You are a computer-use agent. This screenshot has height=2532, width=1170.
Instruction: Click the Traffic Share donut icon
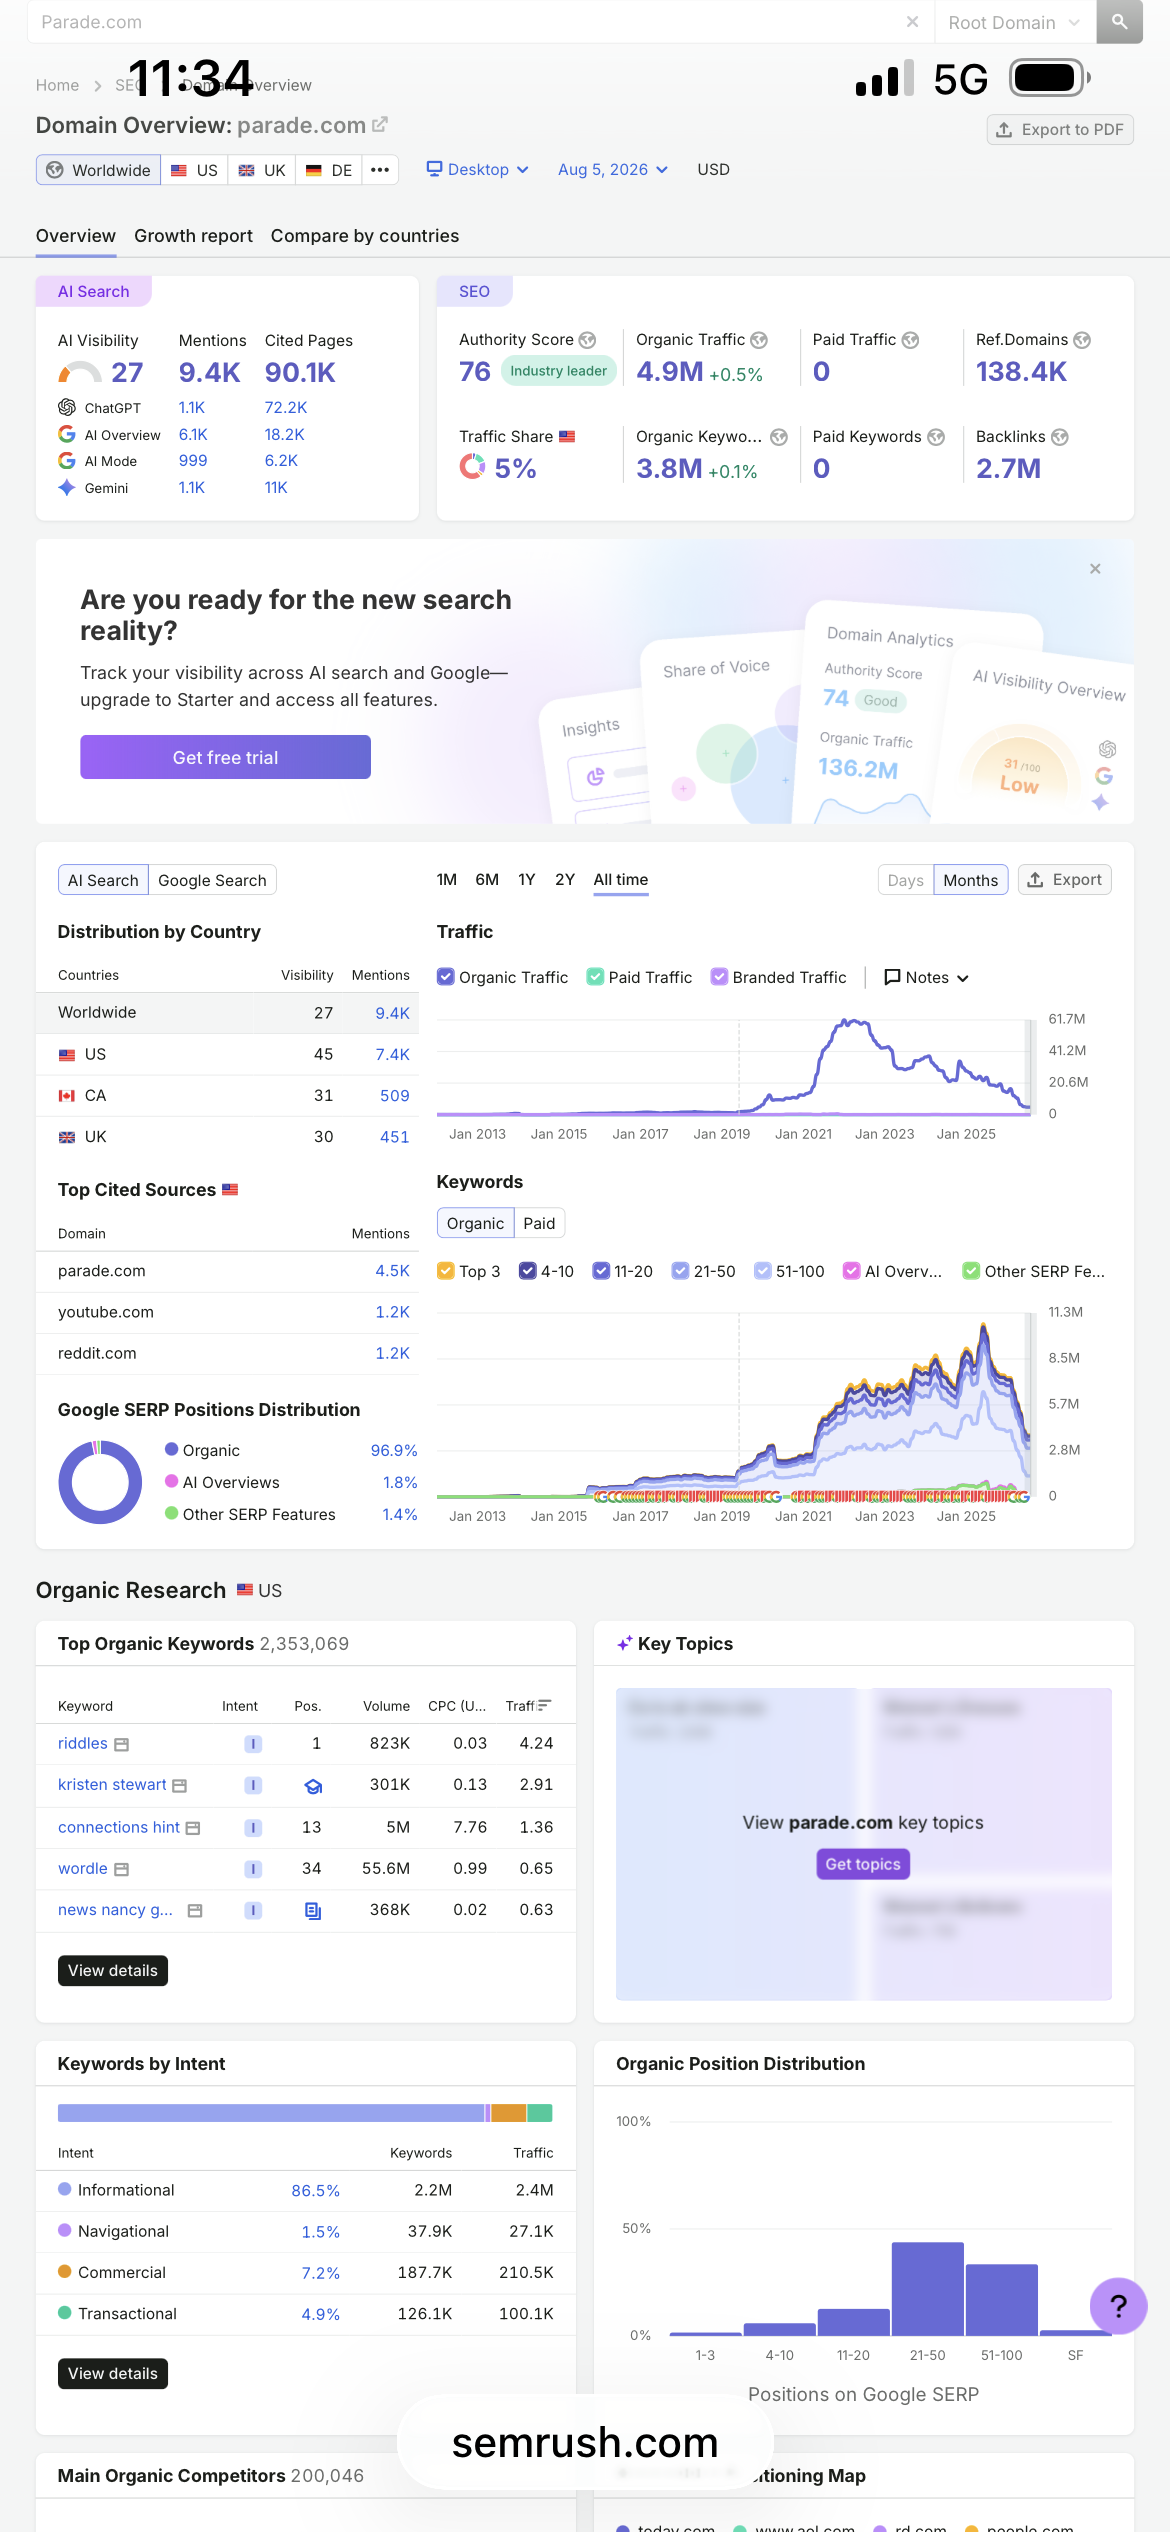click(x=472, y=466)
